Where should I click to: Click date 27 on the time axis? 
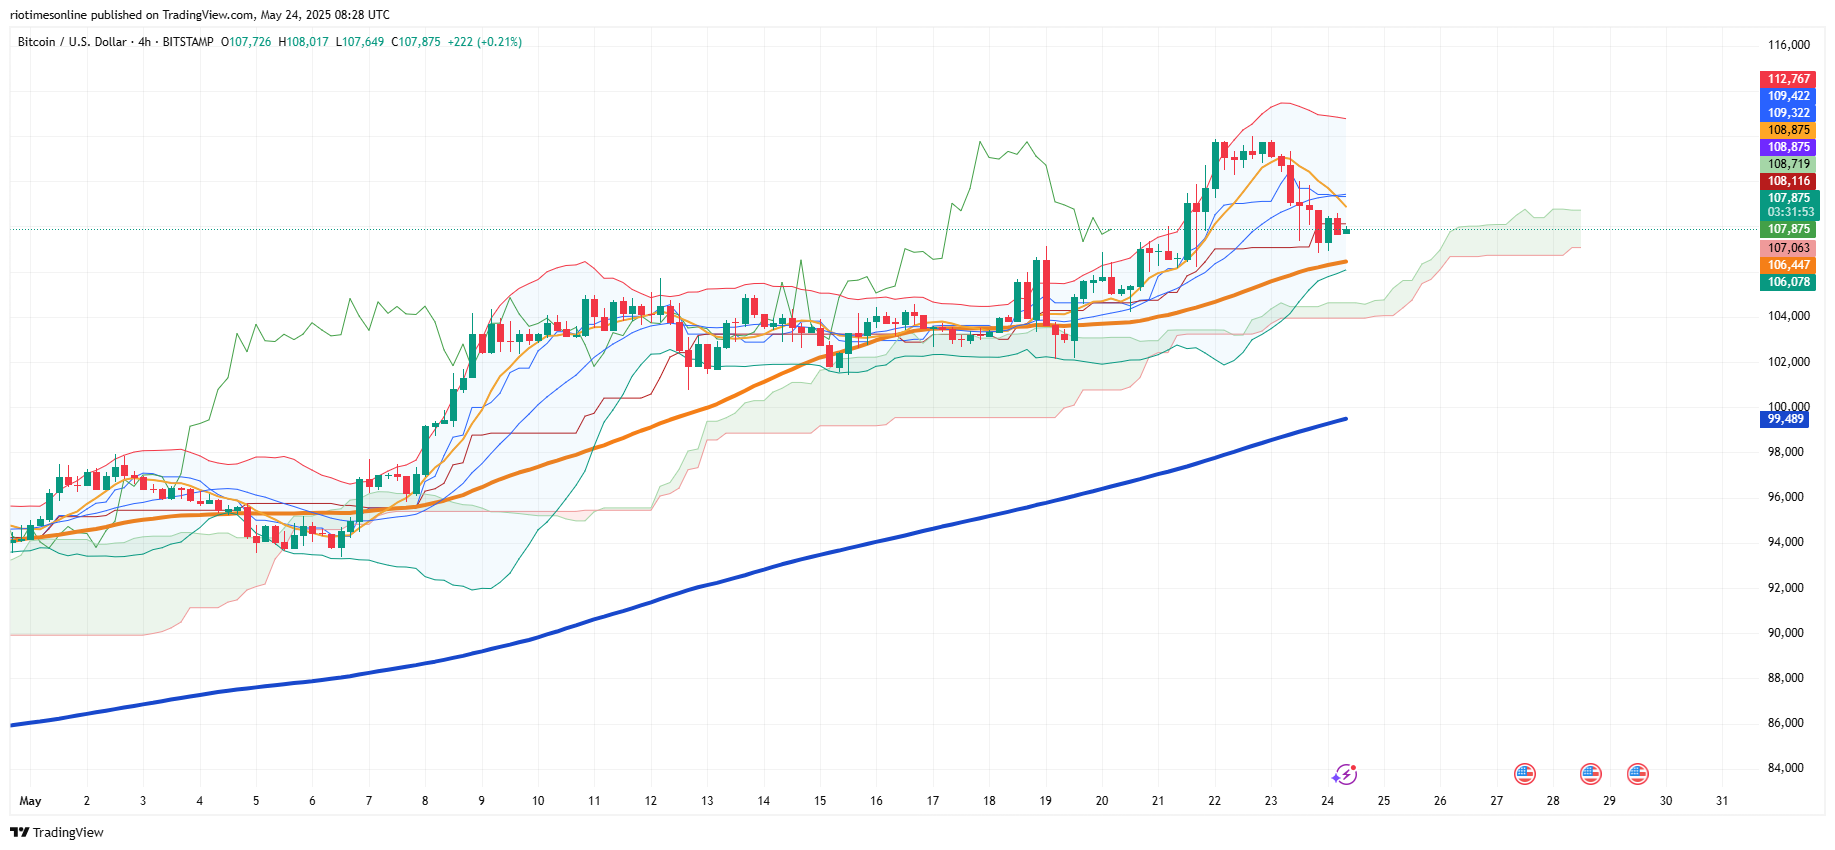(x=1496, y=801)
